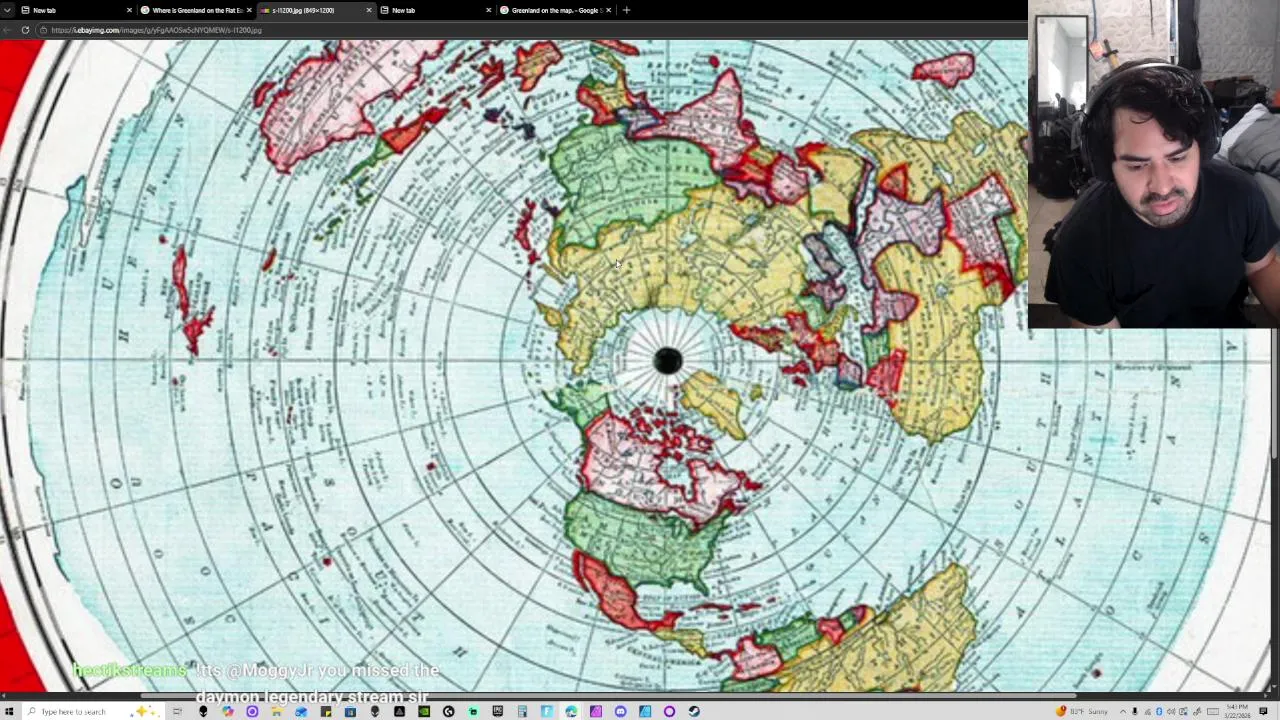This screenshot has height=720, width=1280.
Task: Open Epic Games Launcher in taskbar
Action: pos(497,711)
